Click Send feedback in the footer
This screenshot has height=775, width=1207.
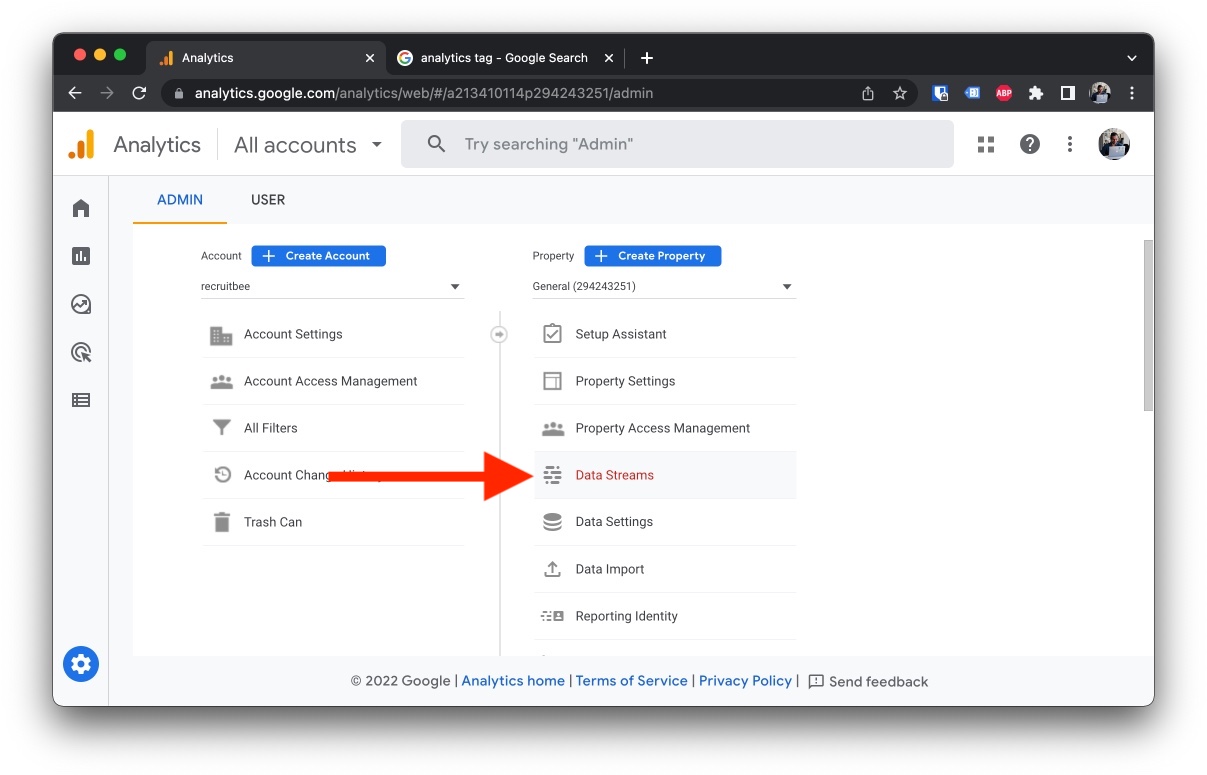coord(878,681)
